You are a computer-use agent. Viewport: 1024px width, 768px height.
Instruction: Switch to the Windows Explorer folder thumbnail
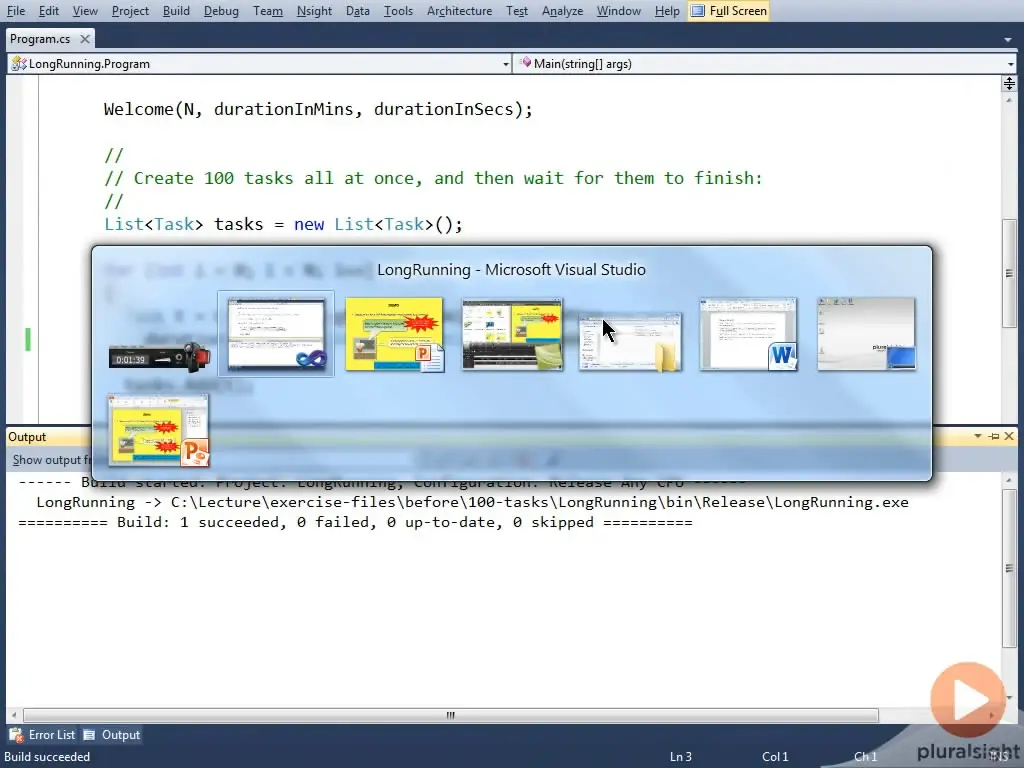pyautogui.click(x=630, y=342)
